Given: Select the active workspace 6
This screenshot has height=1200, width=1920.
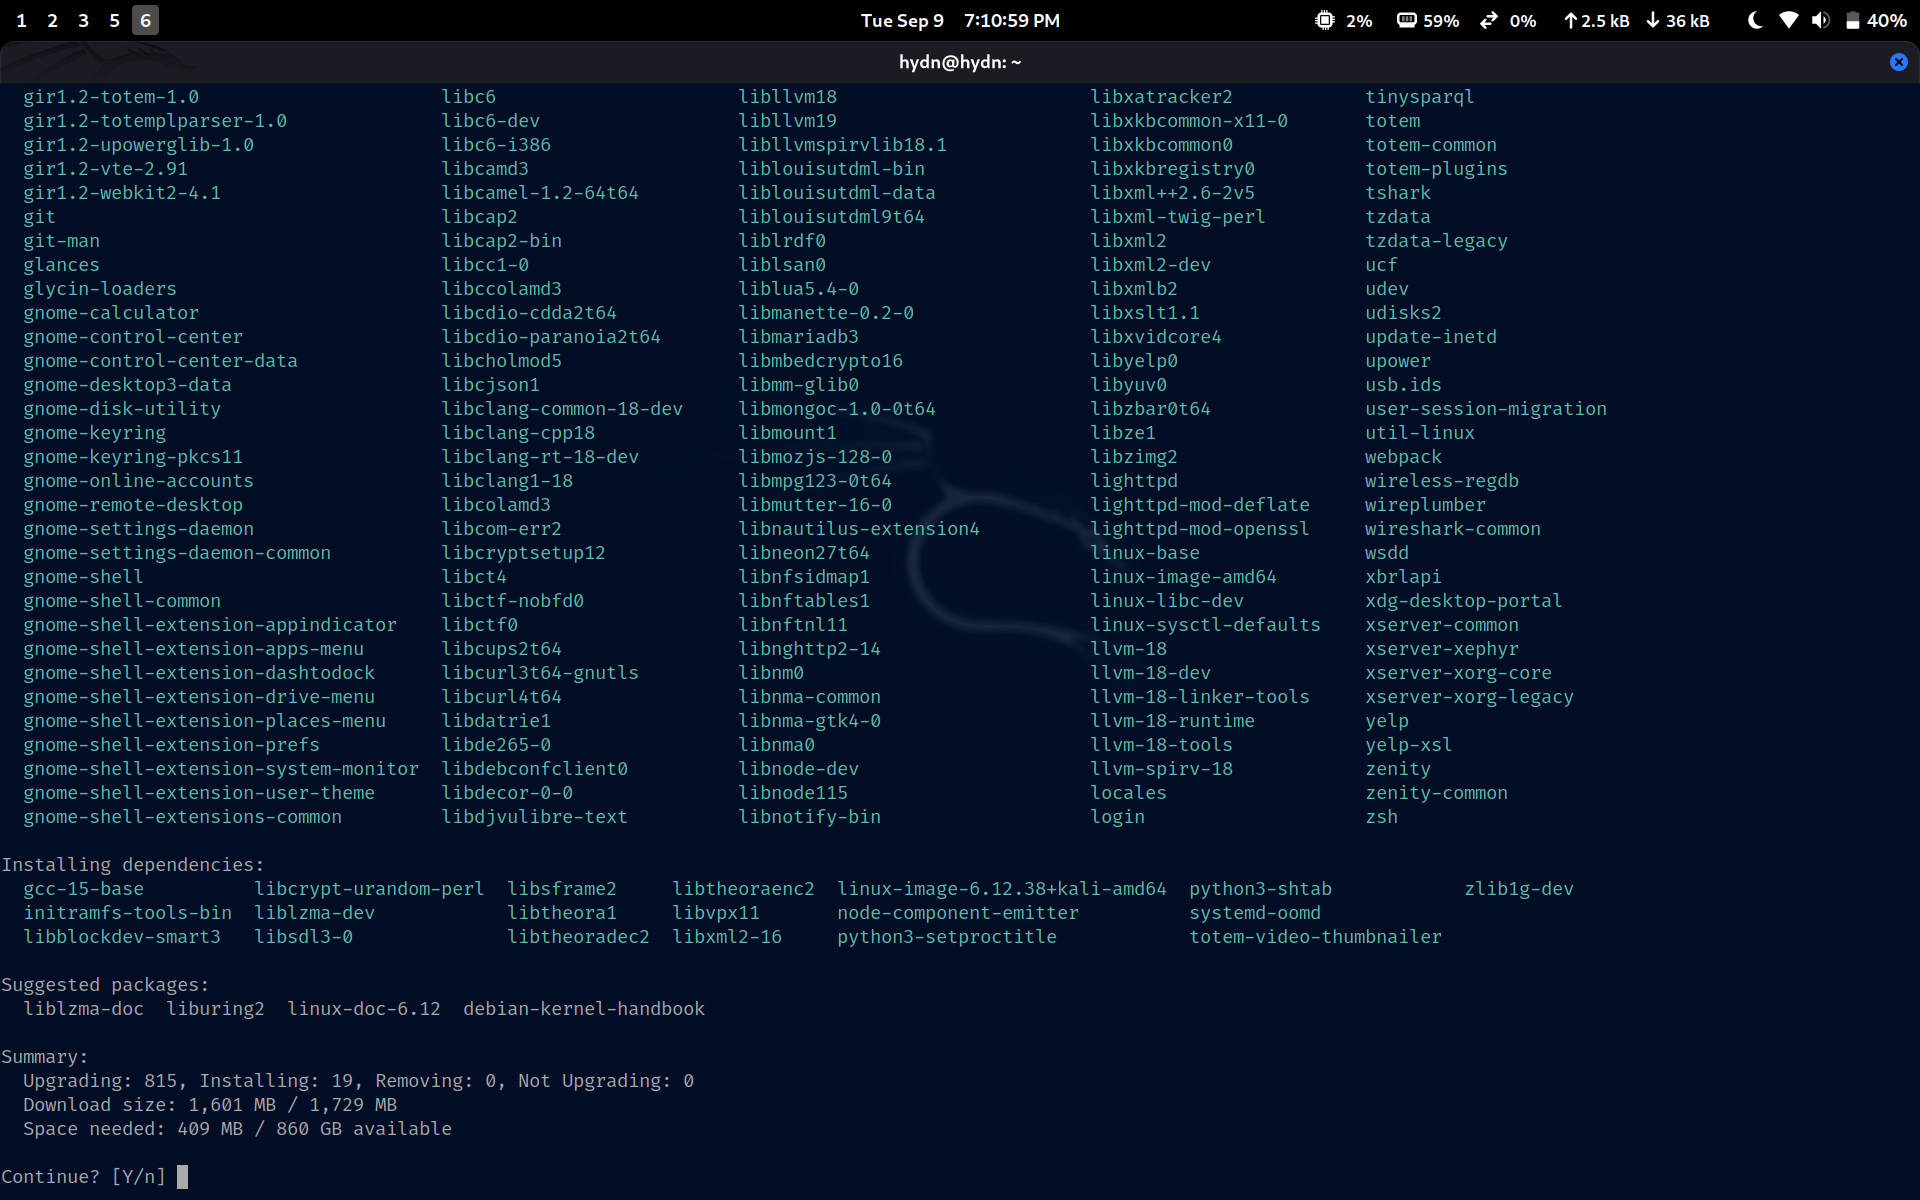Looking at the screenshot, I should 145,20.
